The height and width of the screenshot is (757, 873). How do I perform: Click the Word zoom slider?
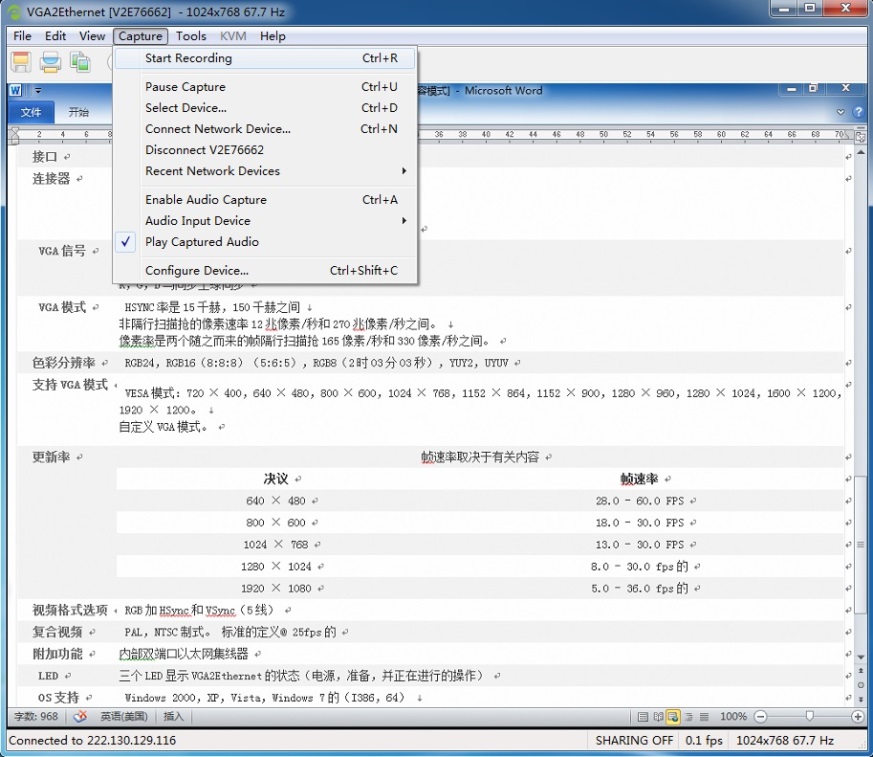coord(808,716)
